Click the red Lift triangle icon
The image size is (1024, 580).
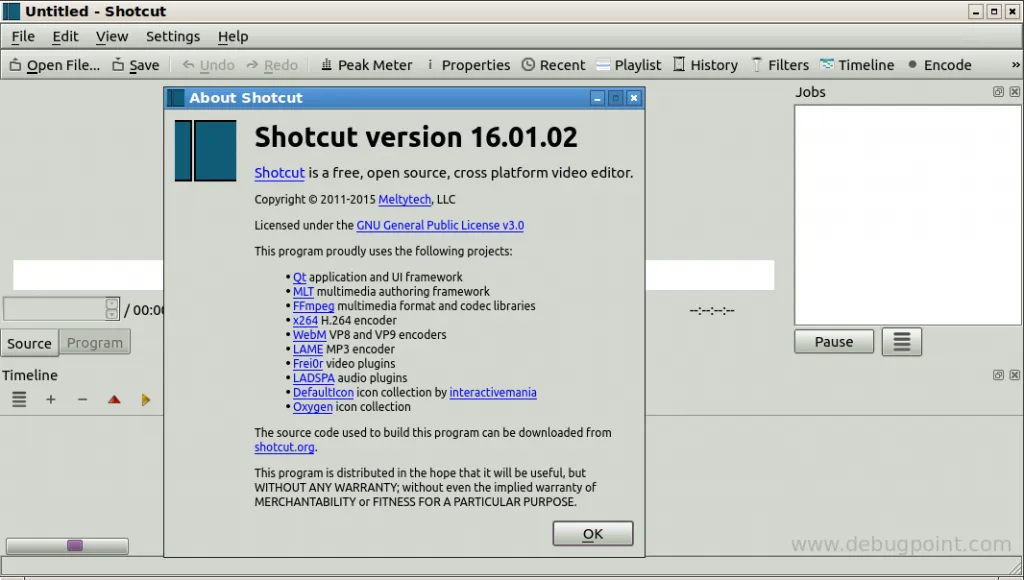[x=114, y=399]
